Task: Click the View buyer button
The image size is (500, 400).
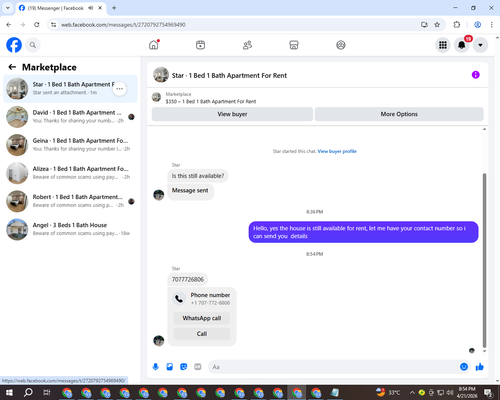Action: (x=232, y=114)
